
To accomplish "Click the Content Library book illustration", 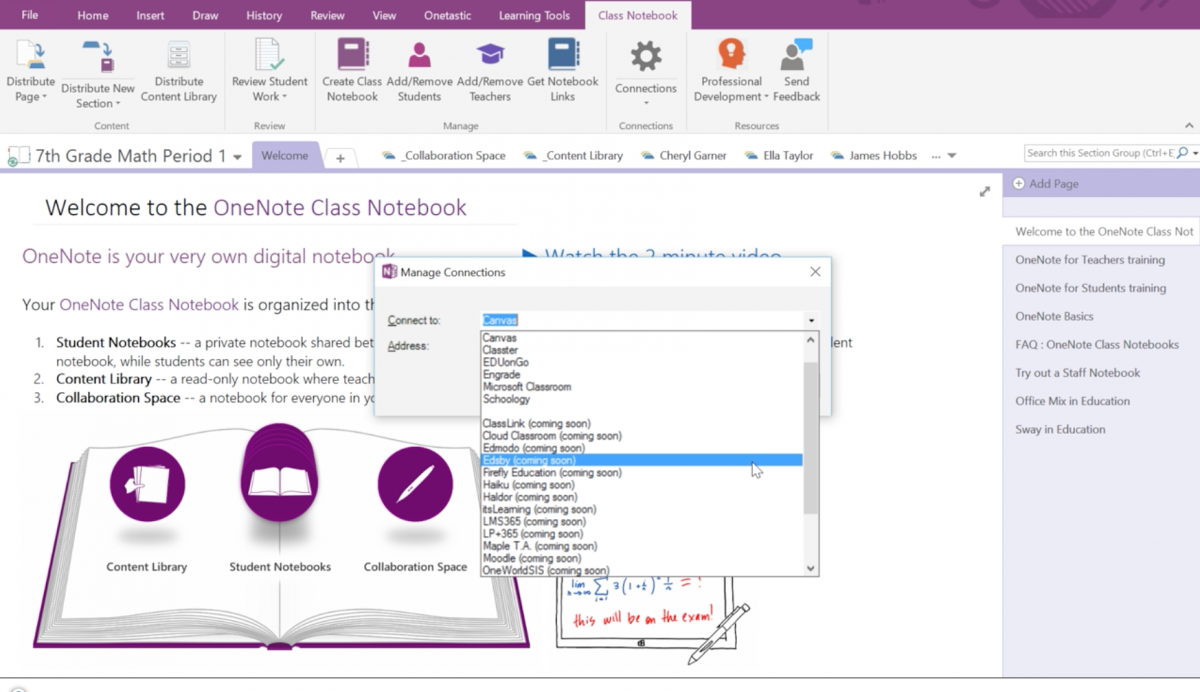I will [x=147, y=484].
